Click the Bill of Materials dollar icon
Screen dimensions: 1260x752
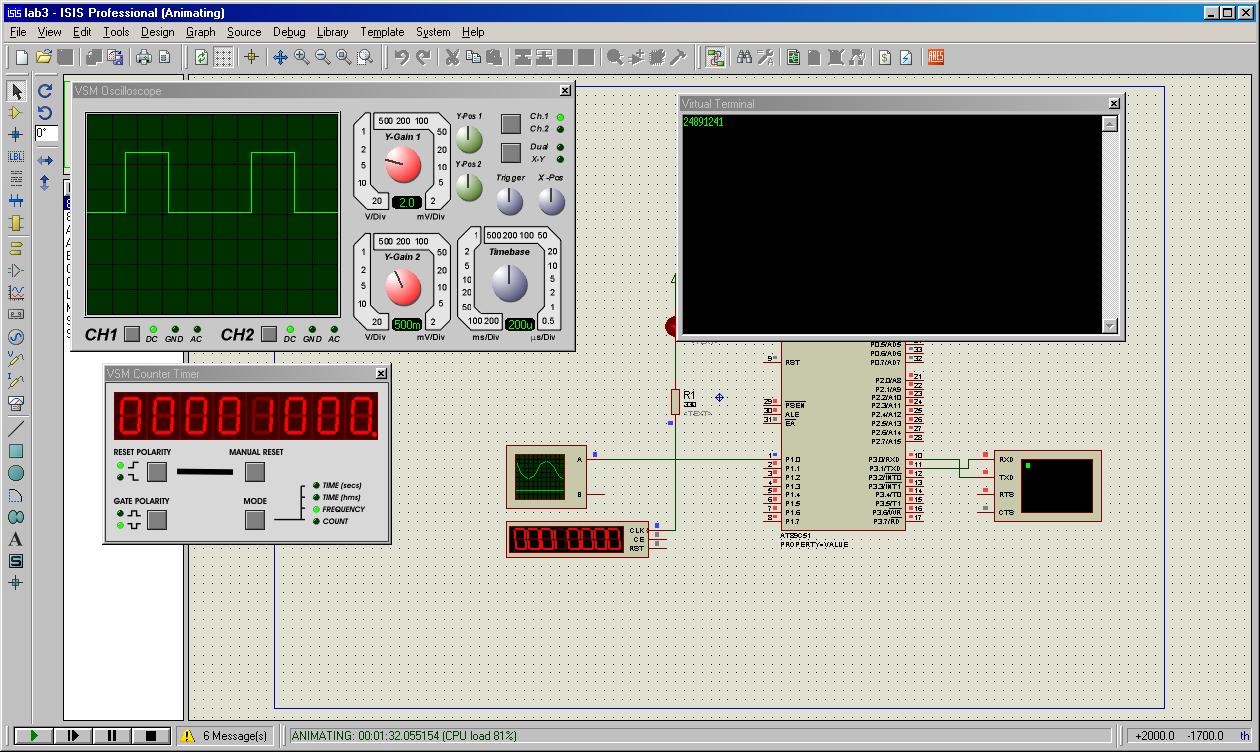tap(885, 57)
